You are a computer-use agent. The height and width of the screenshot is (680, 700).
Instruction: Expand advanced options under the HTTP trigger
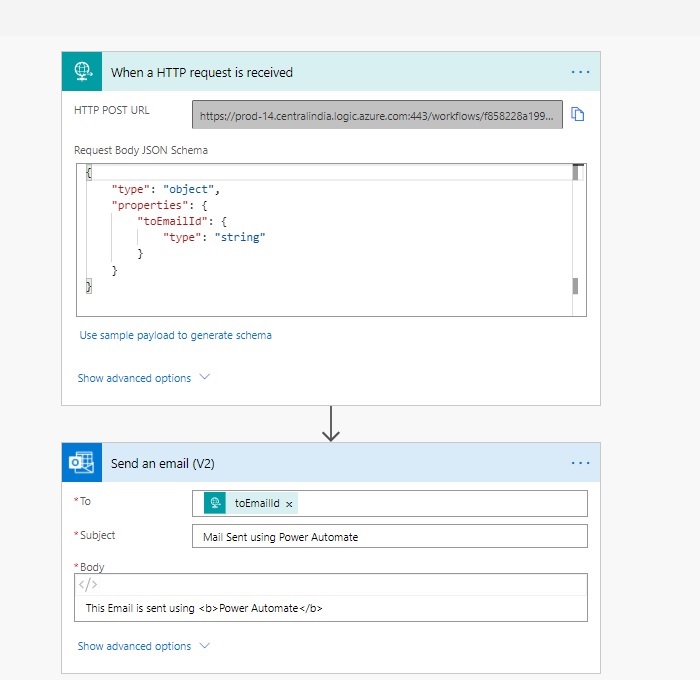(144, 378)
